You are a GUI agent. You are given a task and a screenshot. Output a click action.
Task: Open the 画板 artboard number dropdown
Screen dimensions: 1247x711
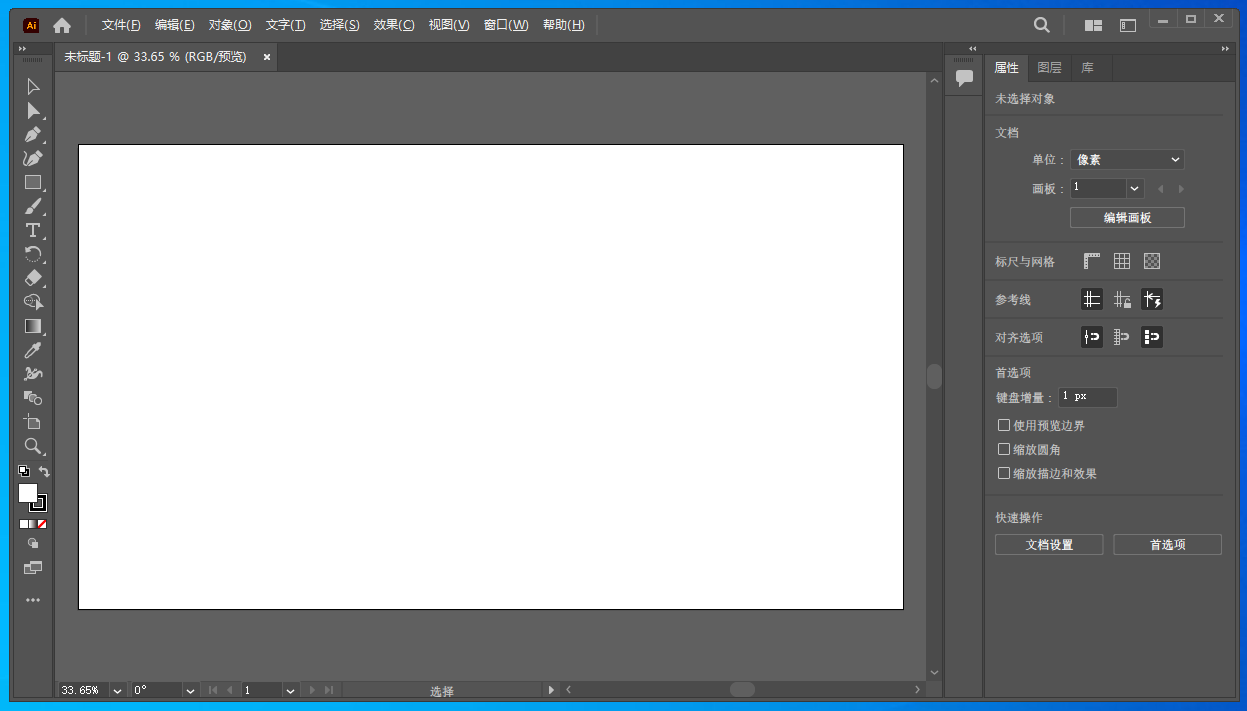click(1134, 188)
